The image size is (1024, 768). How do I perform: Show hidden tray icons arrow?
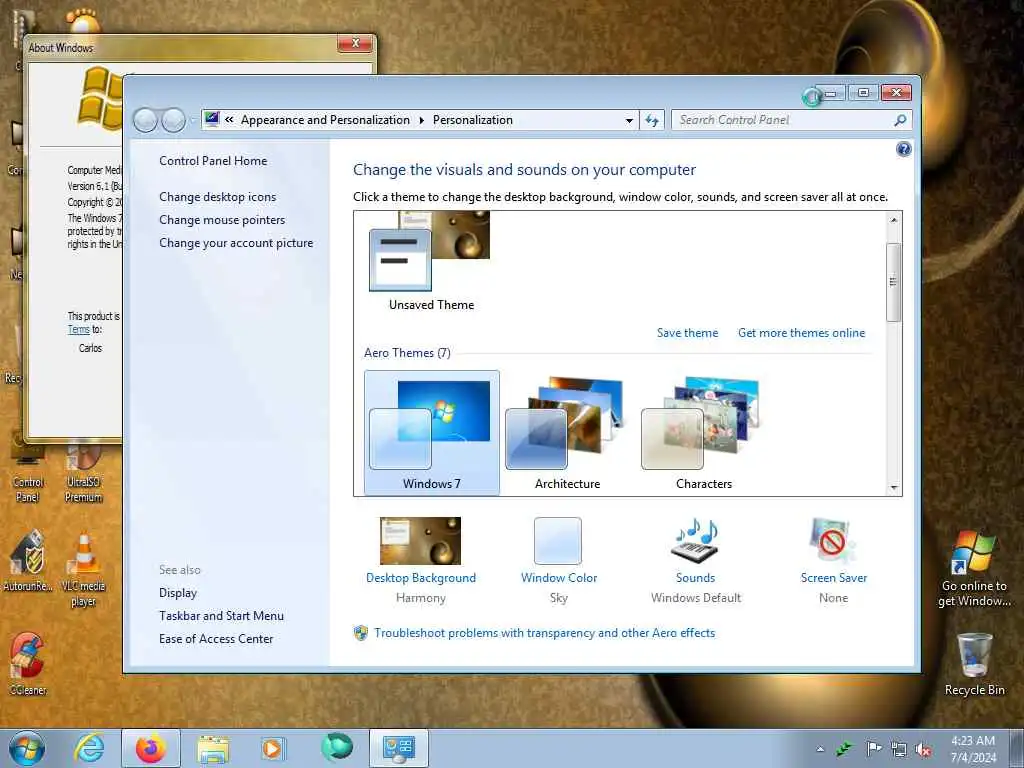point(820,749)
